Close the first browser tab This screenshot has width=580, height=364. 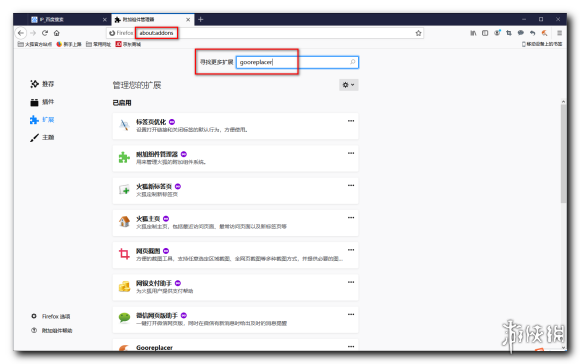point(105,20)
